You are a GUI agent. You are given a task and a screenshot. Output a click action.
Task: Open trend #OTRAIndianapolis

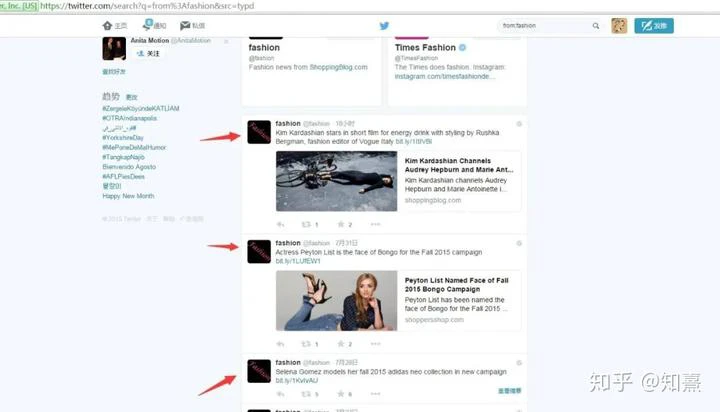pyautogui.click(x=129, y=118)
